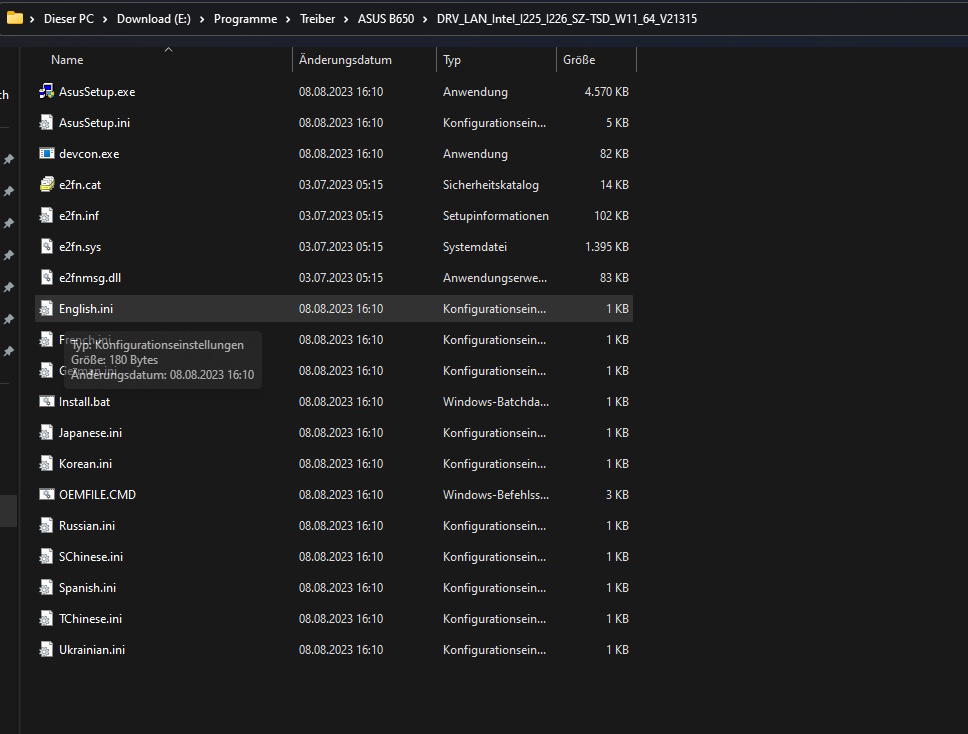Select the English.ini file name
This screenshot has width=968, height=734.
[x=86, y=309]
